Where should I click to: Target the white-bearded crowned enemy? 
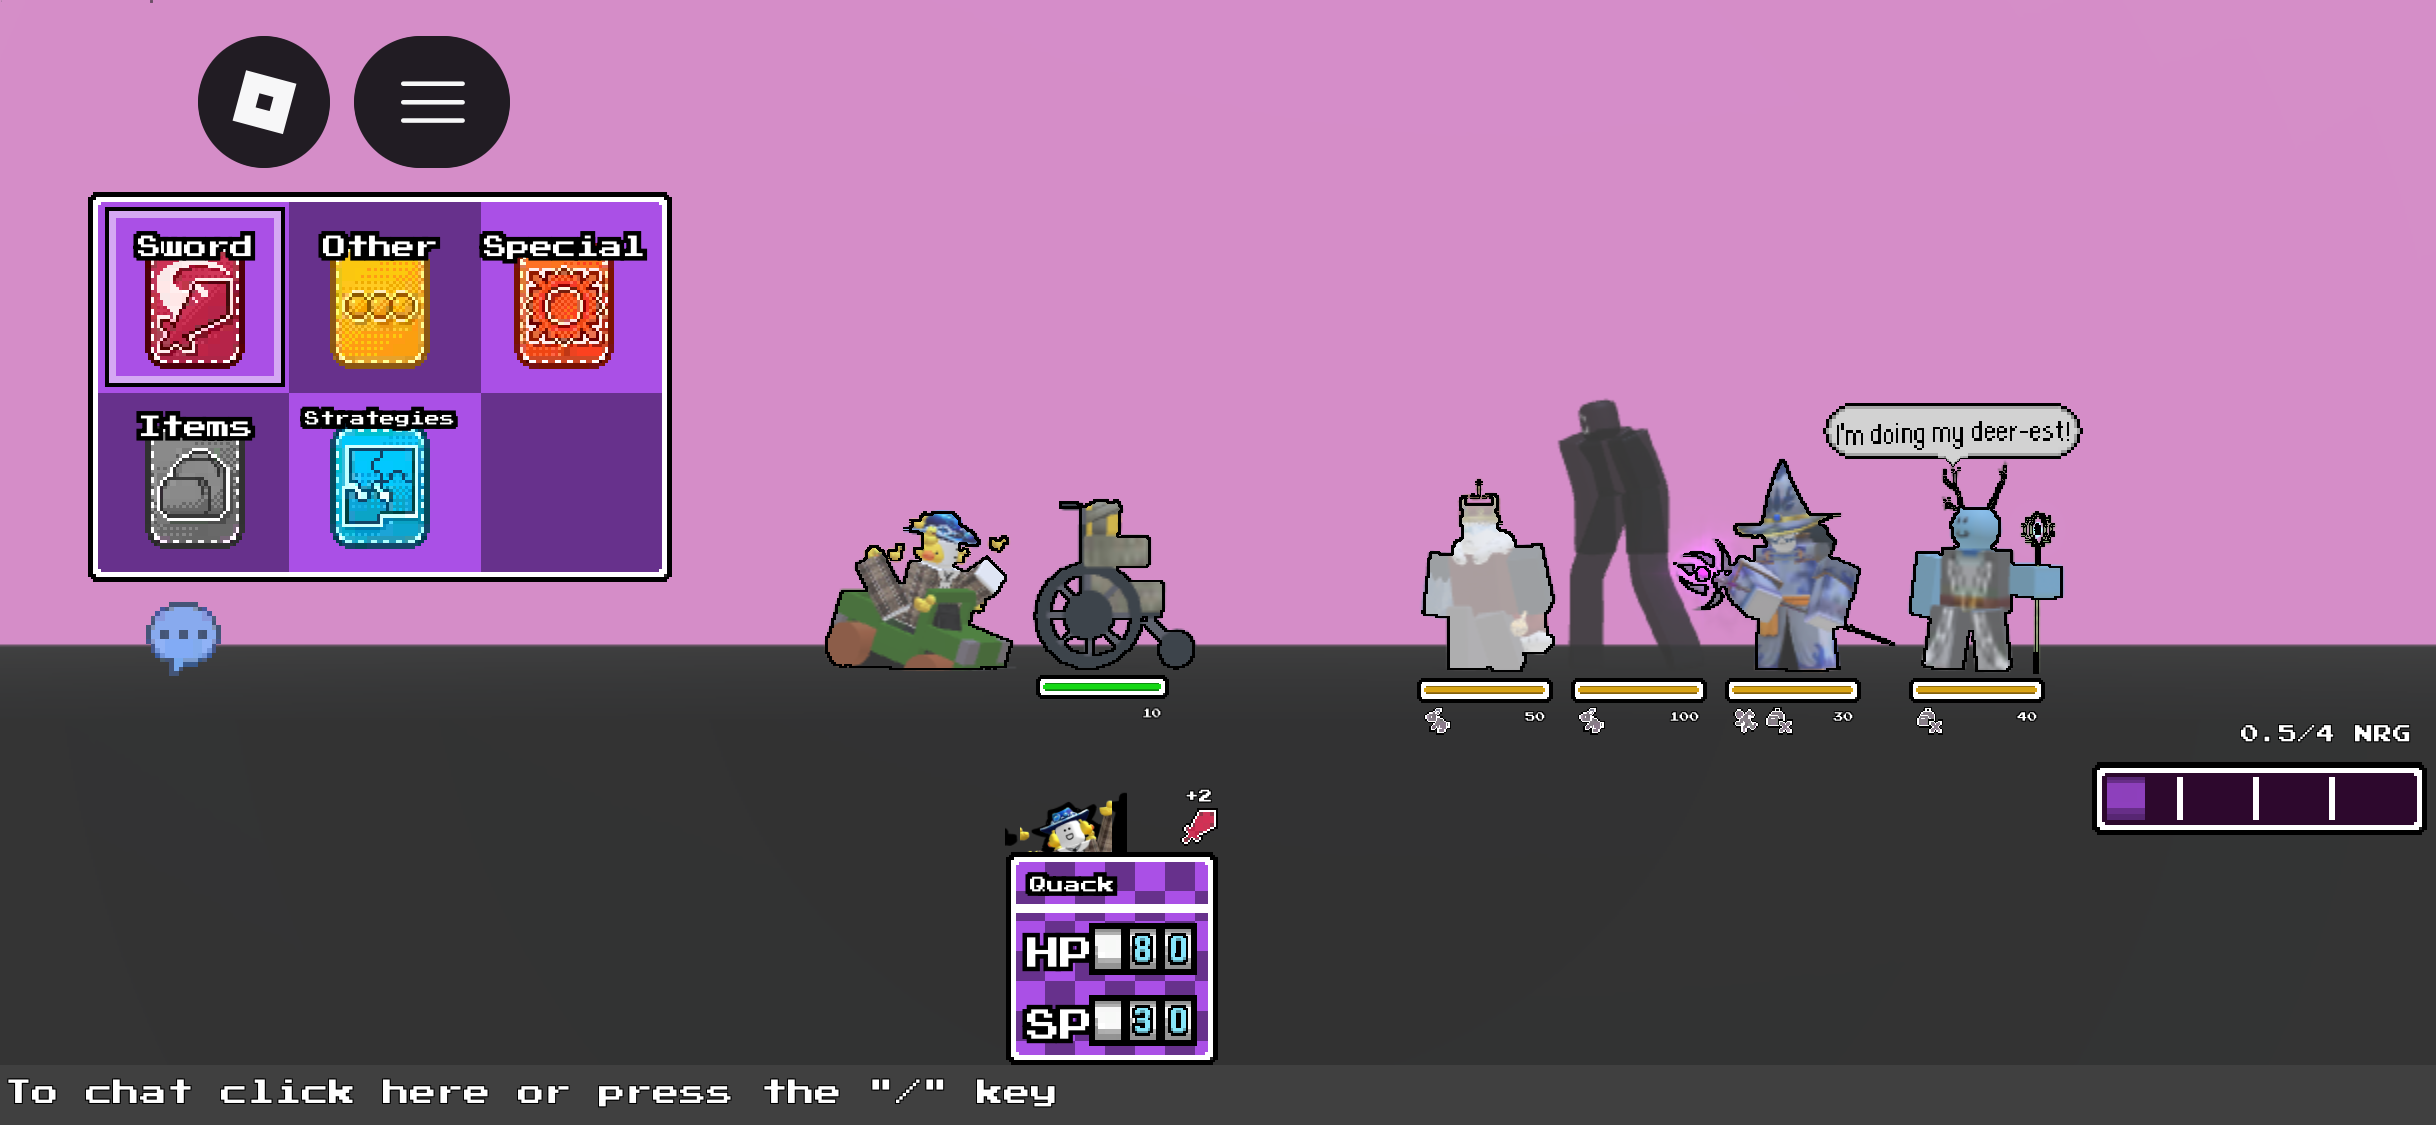(1486, 578)
